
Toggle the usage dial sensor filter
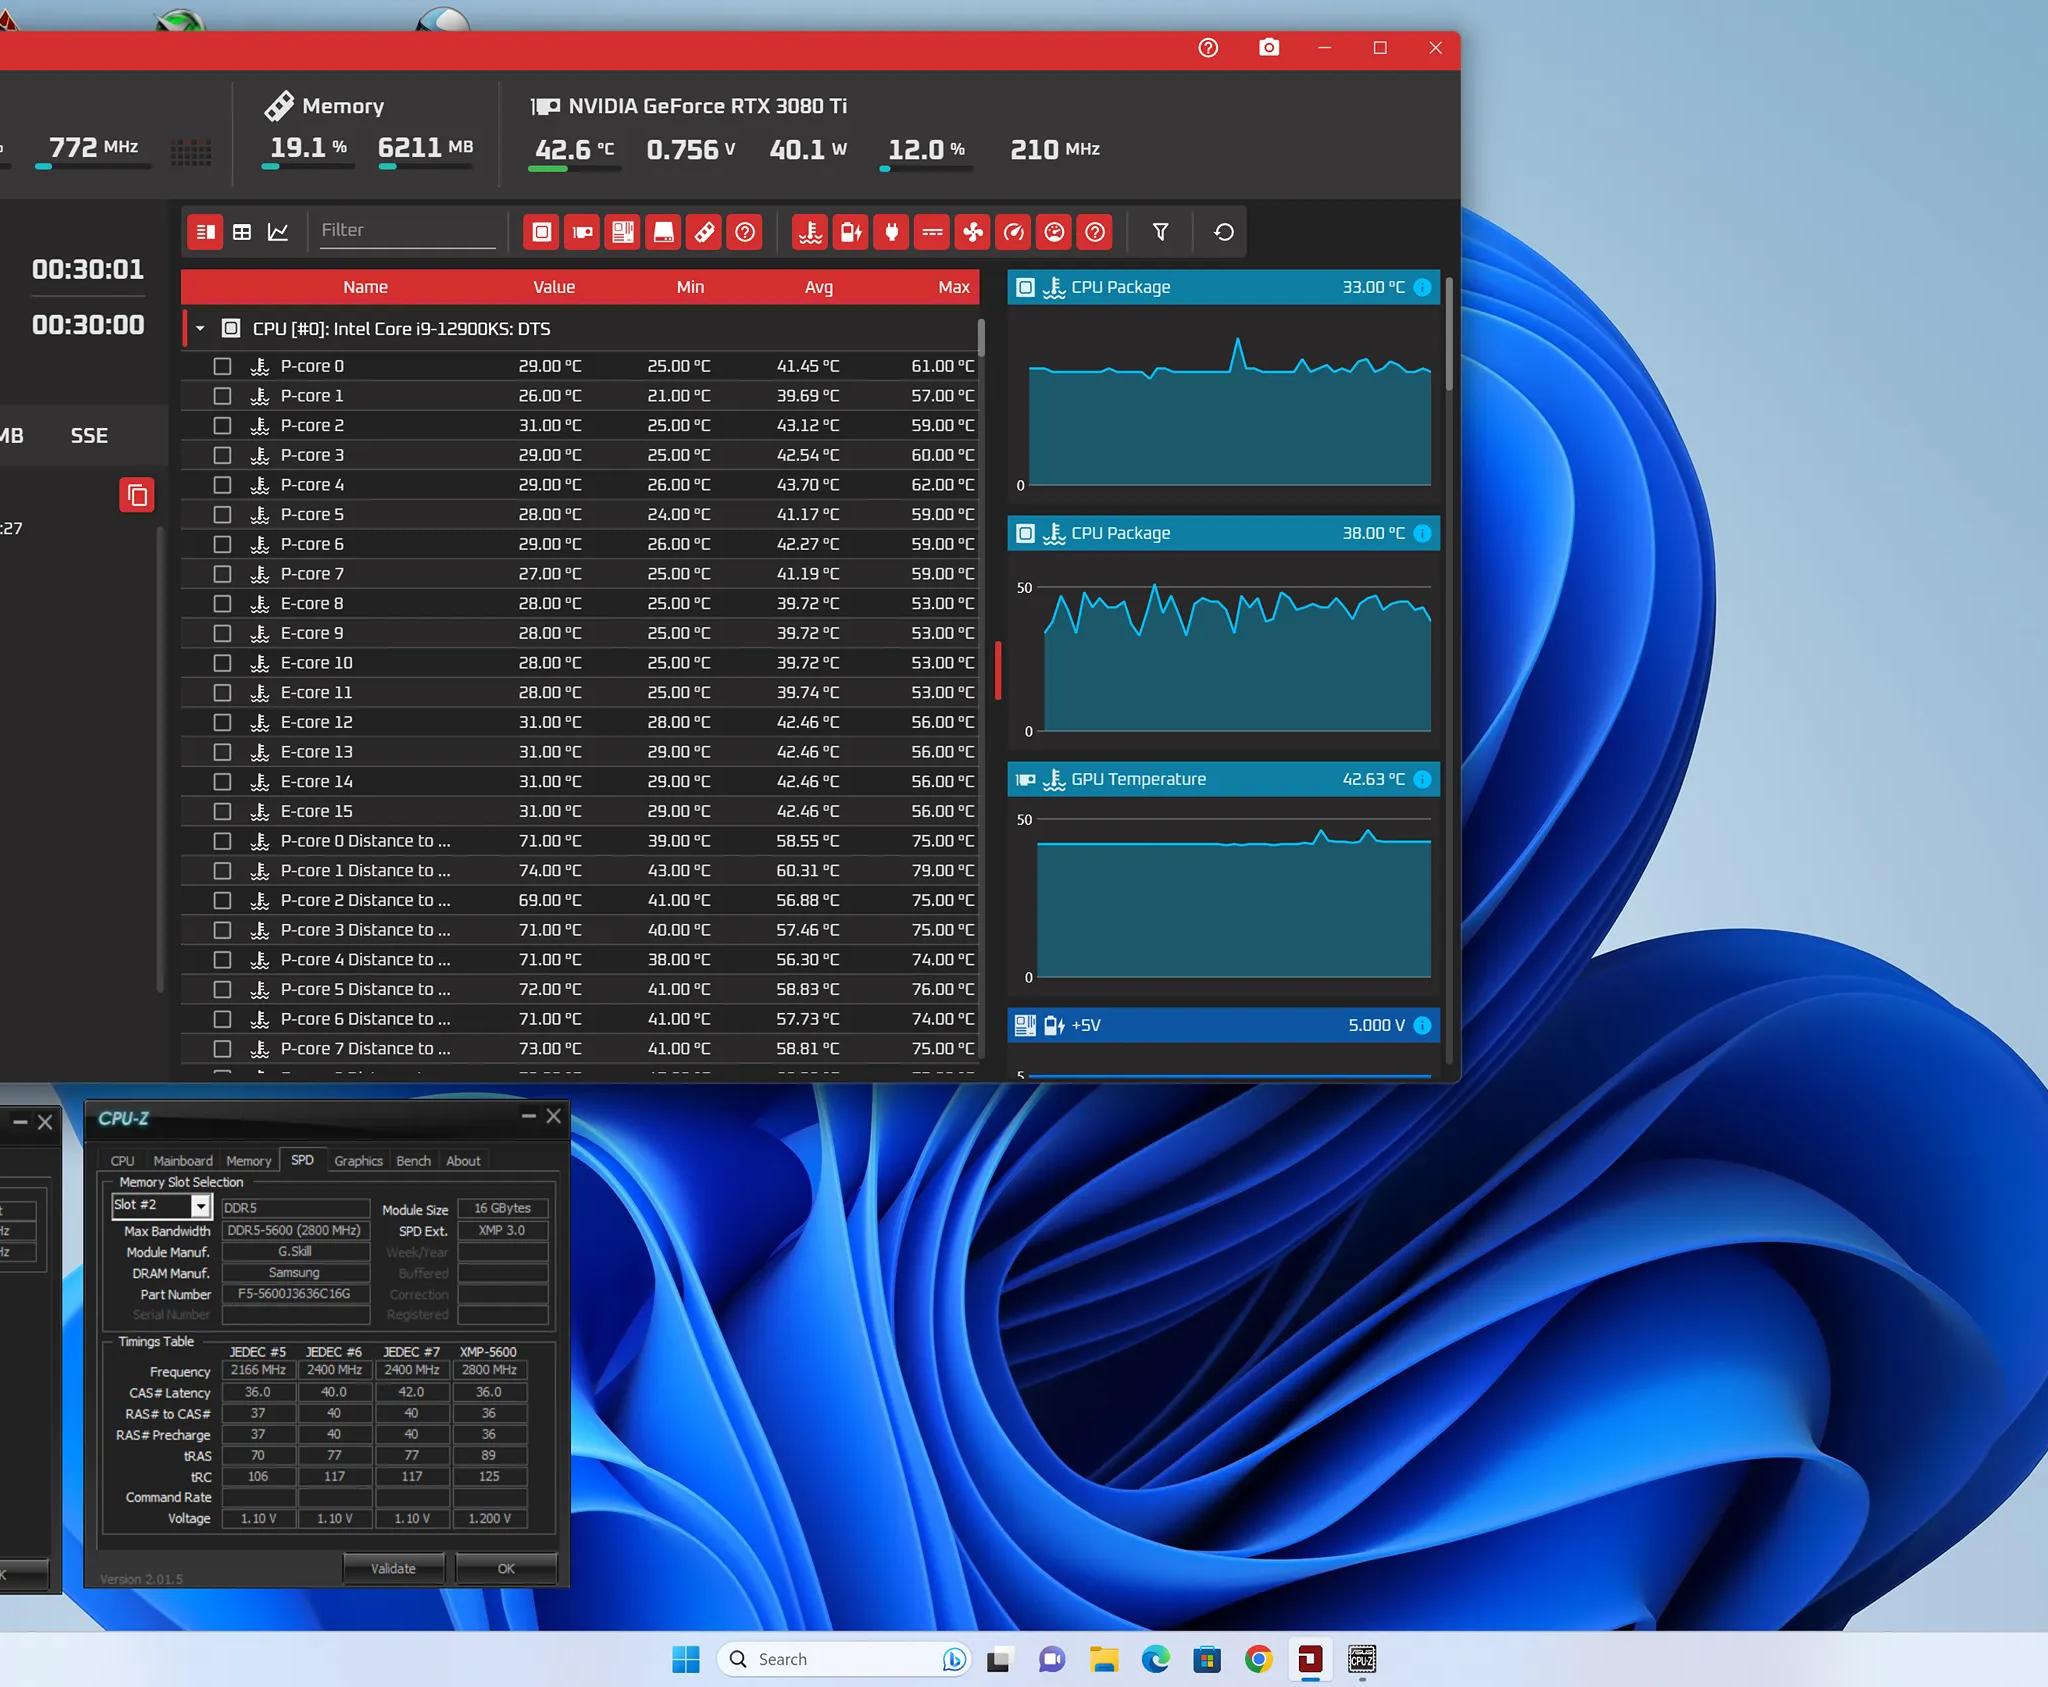[1054, 232]
